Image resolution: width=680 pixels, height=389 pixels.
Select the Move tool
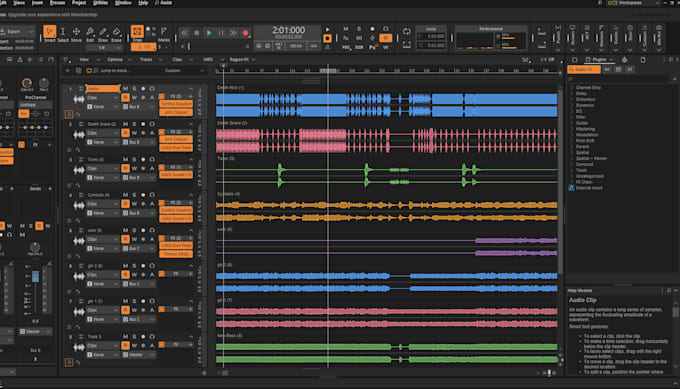(76, 33)
